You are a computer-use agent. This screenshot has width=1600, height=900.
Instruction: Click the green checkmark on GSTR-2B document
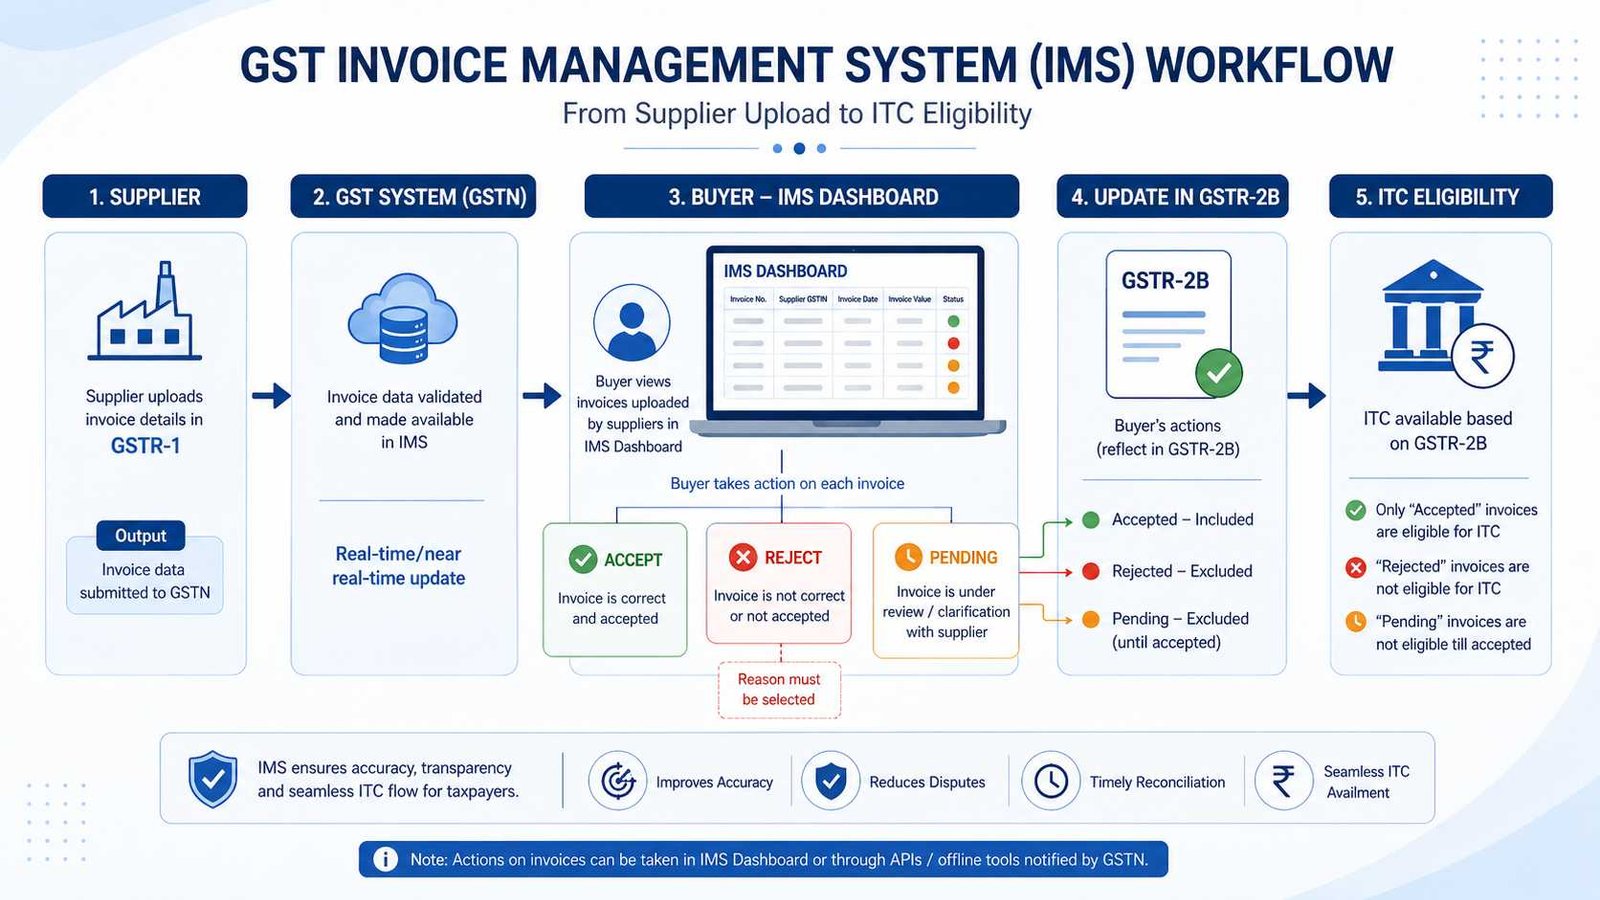tap(1219, 374)
